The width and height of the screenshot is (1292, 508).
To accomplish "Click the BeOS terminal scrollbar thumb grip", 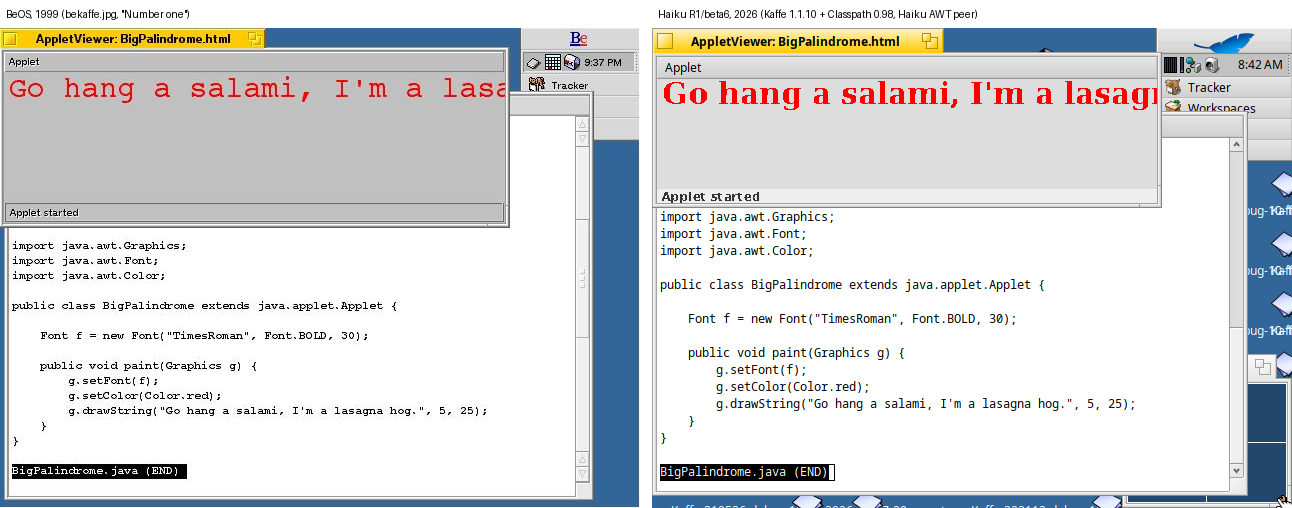I will [x=583, y=277].
